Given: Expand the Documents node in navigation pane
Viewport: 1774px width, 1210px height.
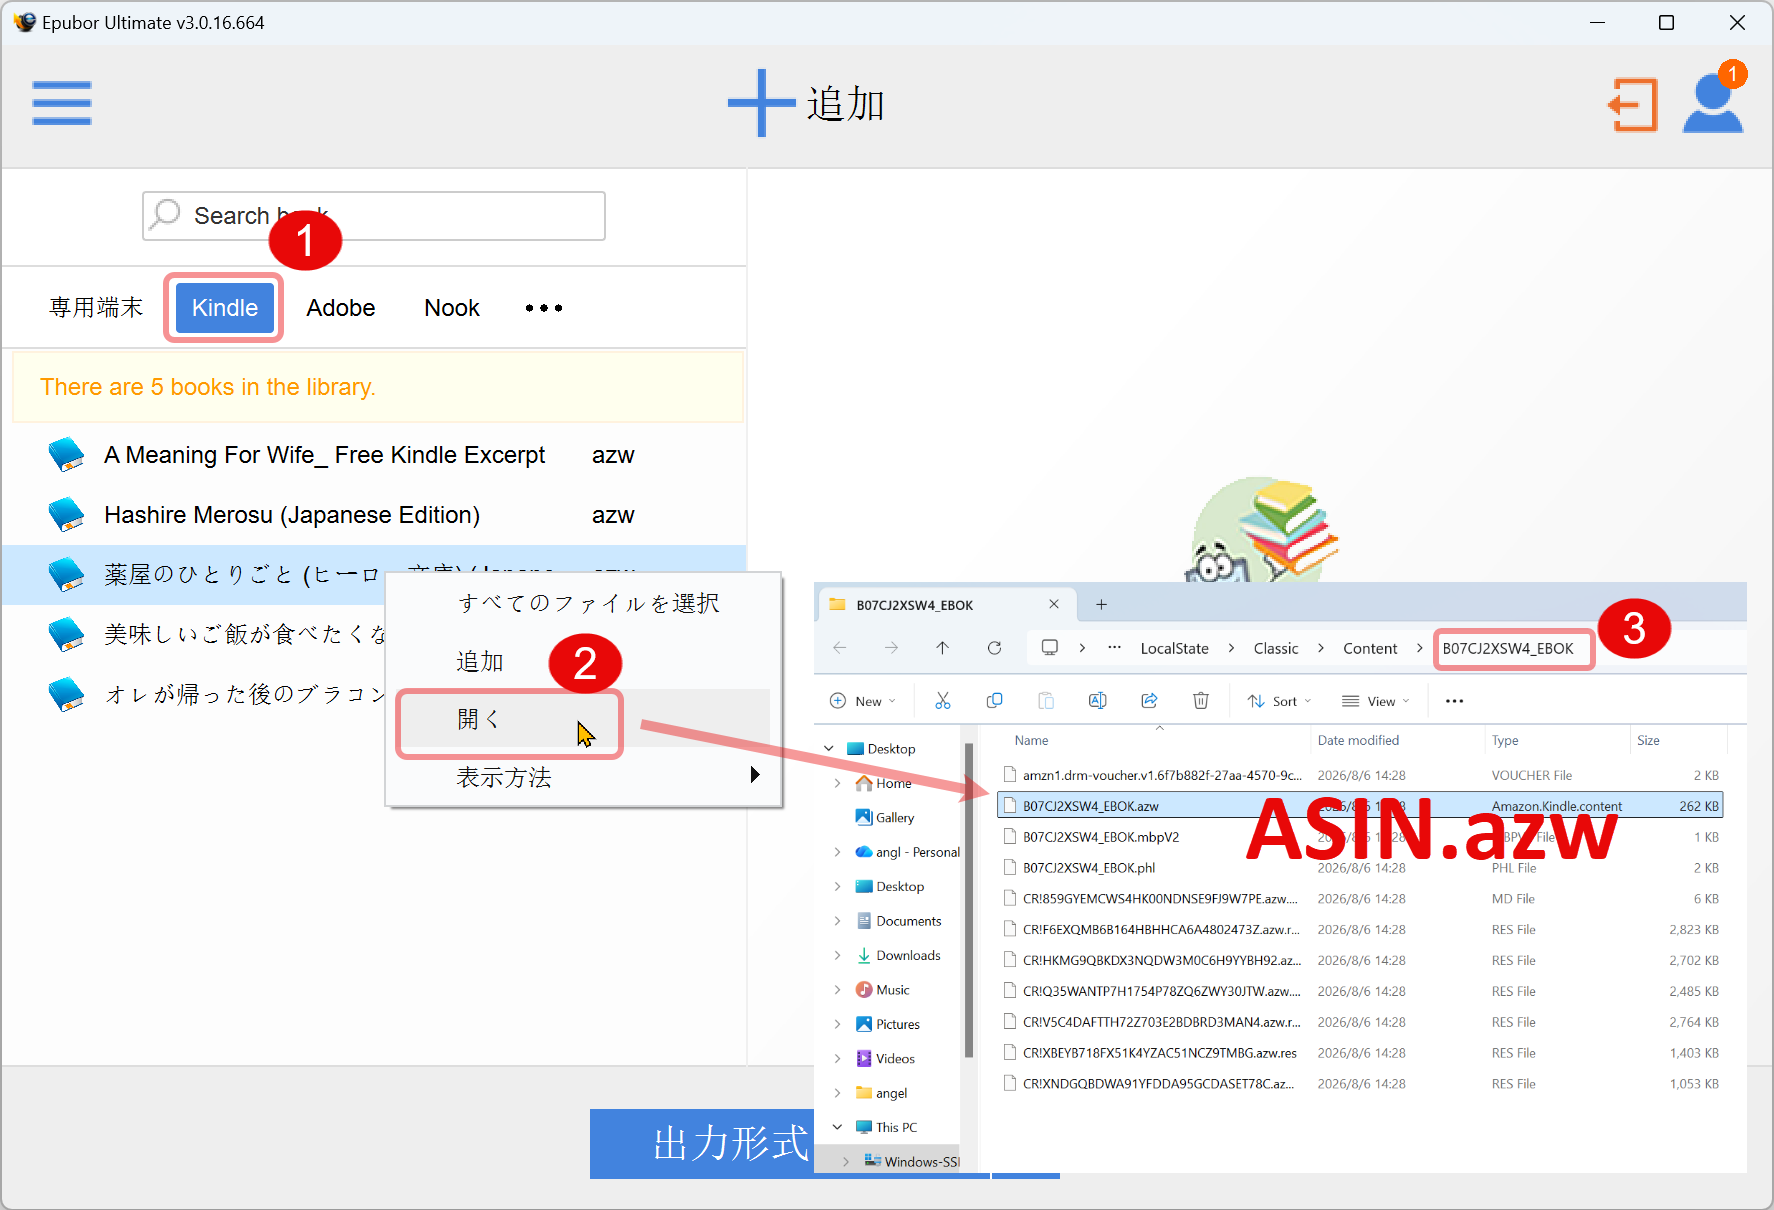Looking at the screenshot, I should click(837, 921).
